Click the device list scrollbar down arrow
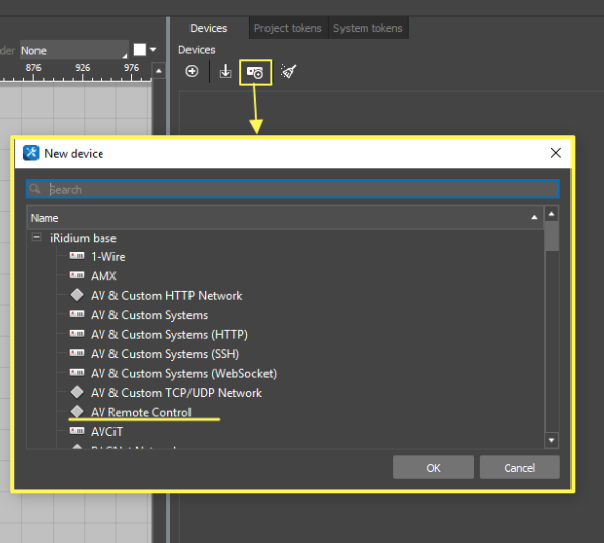Image resolution: width=604 pixels, height=543 pixels. [551, 440]
